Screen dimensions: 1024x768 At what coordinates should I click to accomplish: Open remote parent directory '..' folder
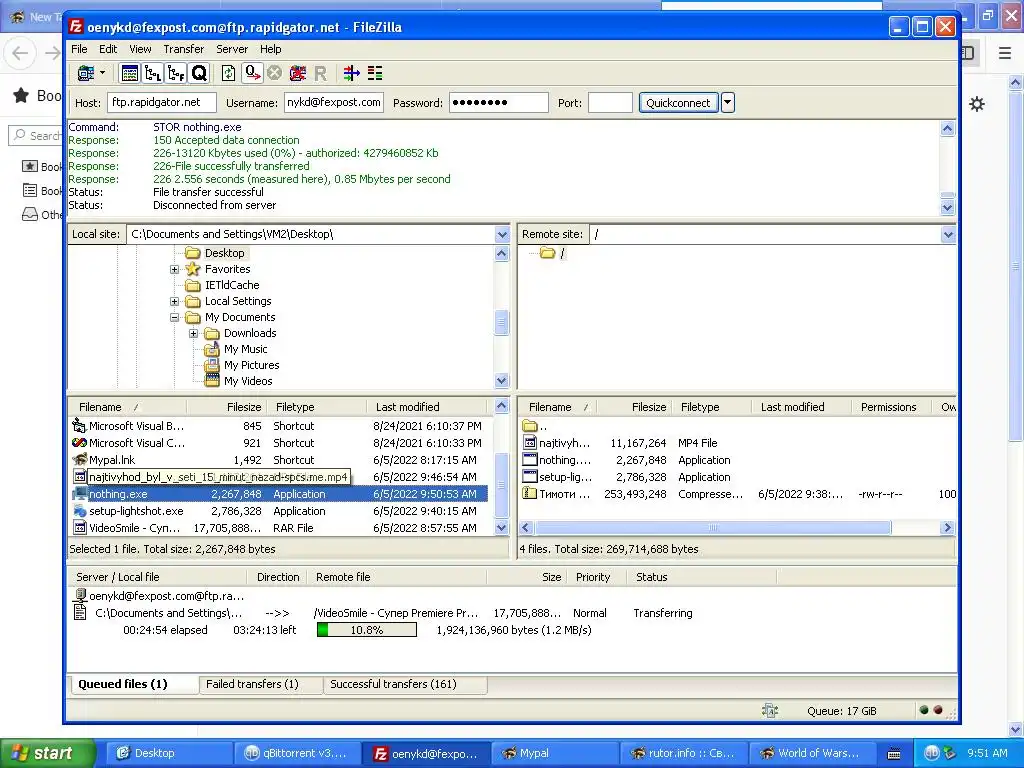pos(530,426)
